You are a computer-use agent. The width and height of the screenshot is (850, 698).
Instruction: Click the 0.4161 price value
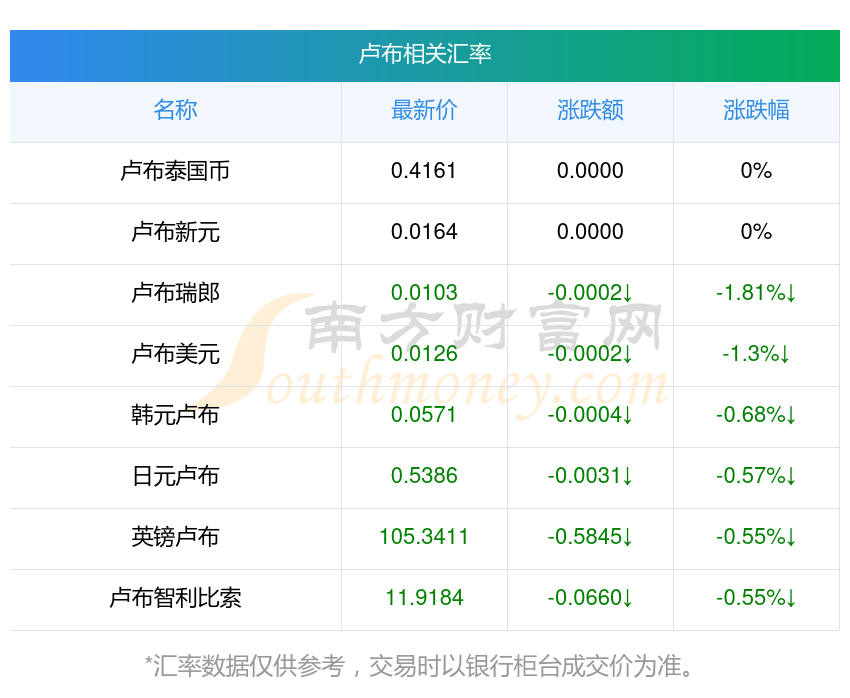pyautogui.click(x=424, y=171)
